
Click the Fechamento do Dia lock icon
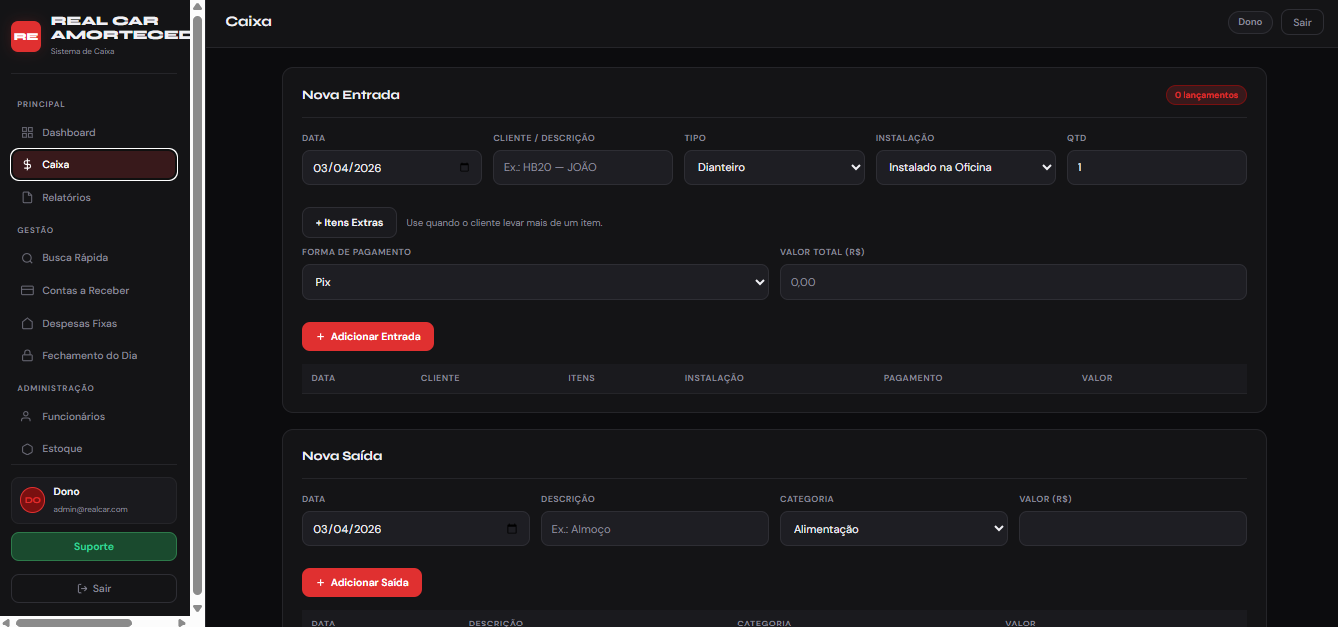(x=27, y=356)
